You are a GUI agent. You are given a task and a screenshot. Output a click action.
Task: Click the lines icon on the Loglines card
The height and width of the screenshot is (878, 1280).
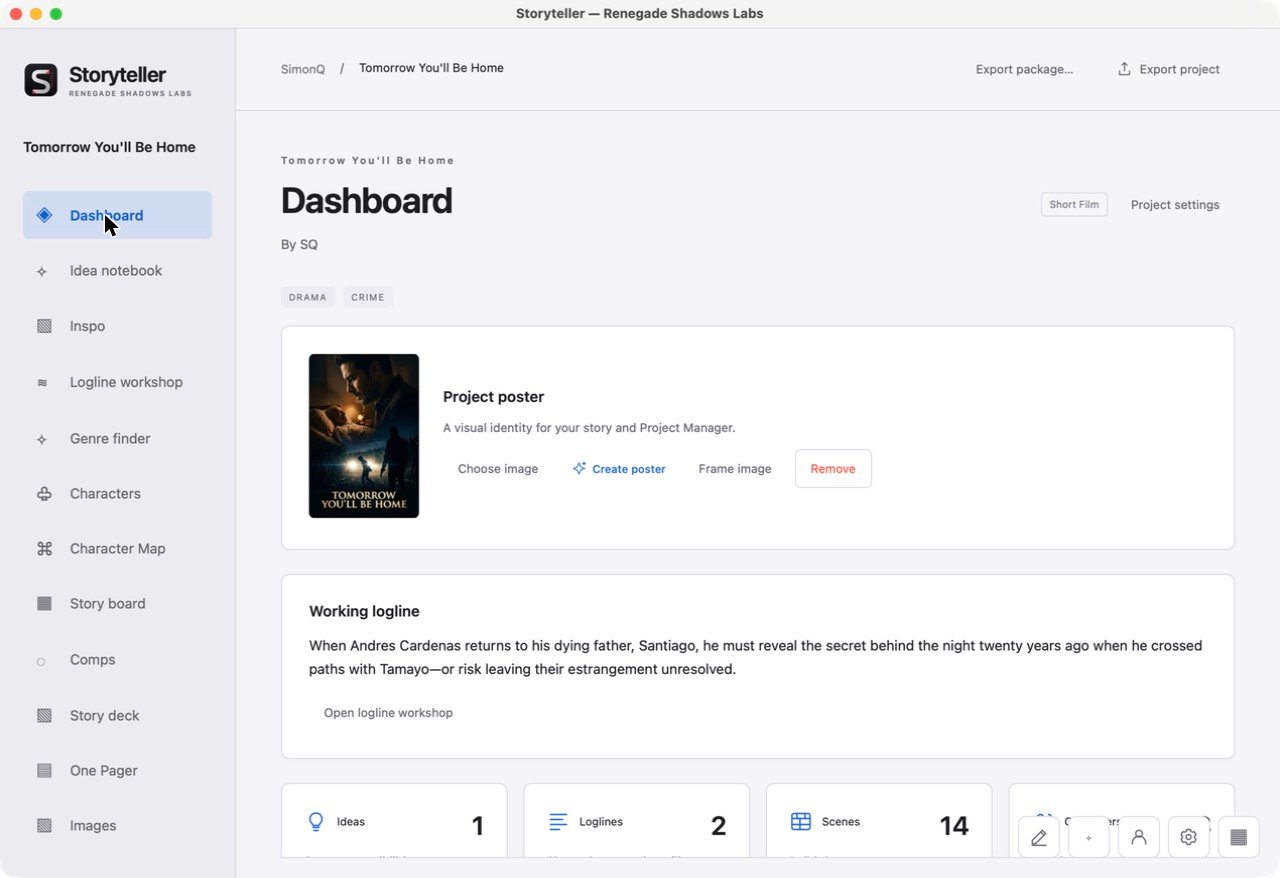point(558,822)
